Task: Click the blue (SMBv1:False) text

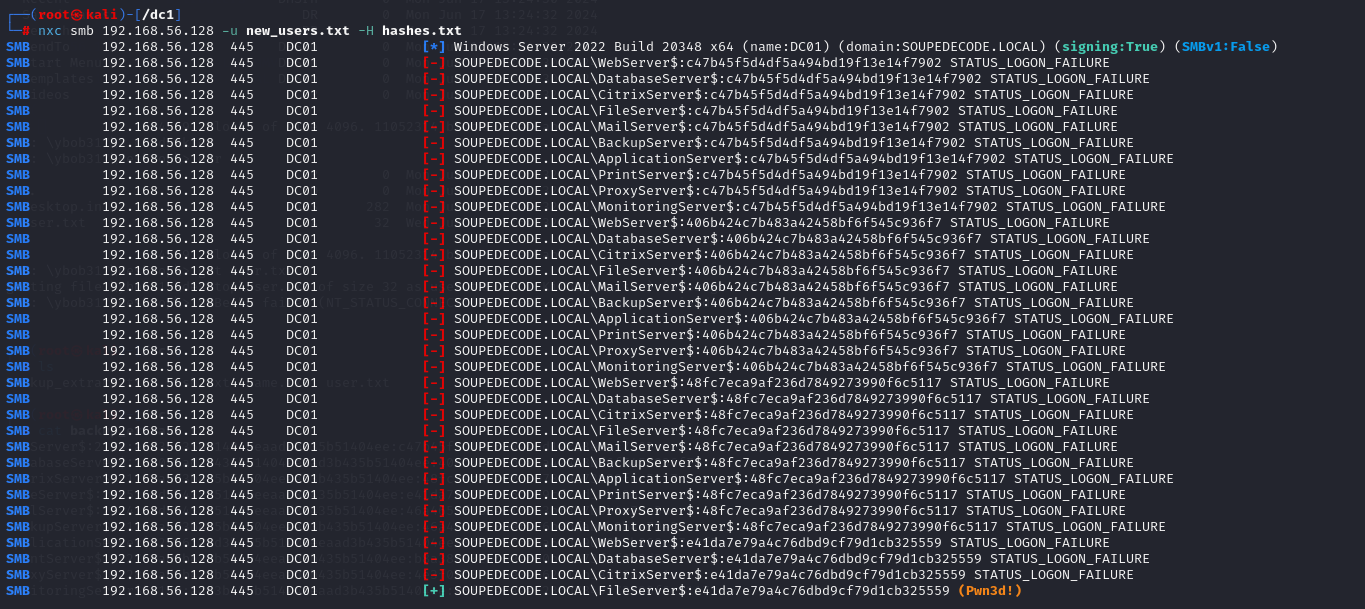Action: [1226, 47]
